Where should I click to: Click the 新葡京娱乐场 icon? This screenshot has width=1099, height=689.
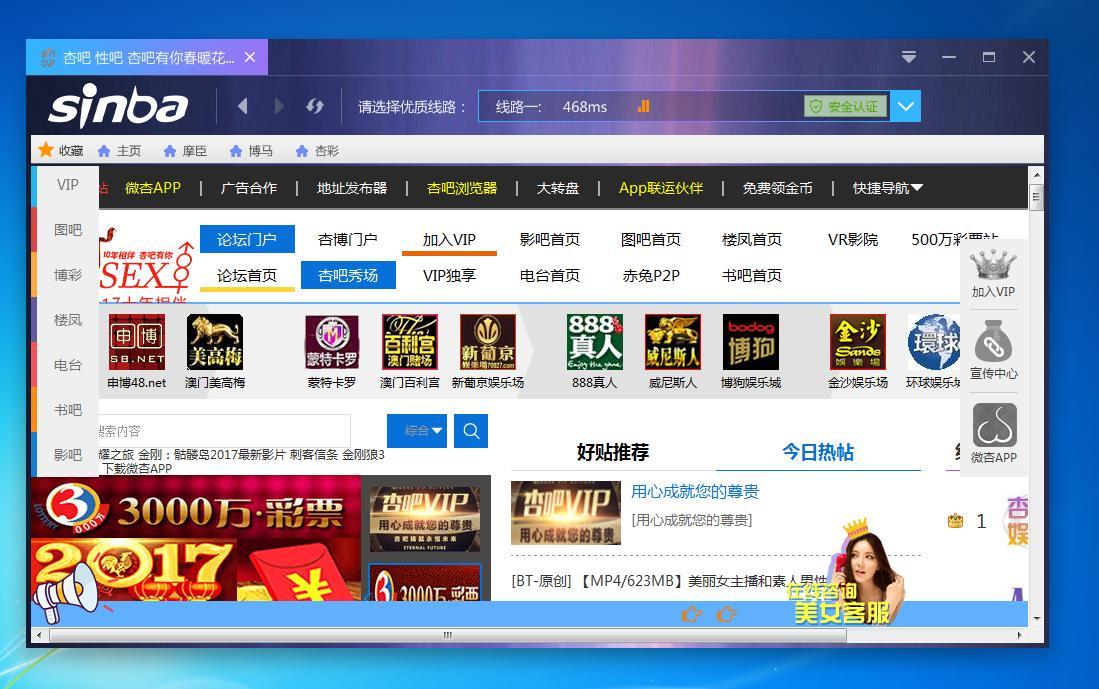[488, 342]
